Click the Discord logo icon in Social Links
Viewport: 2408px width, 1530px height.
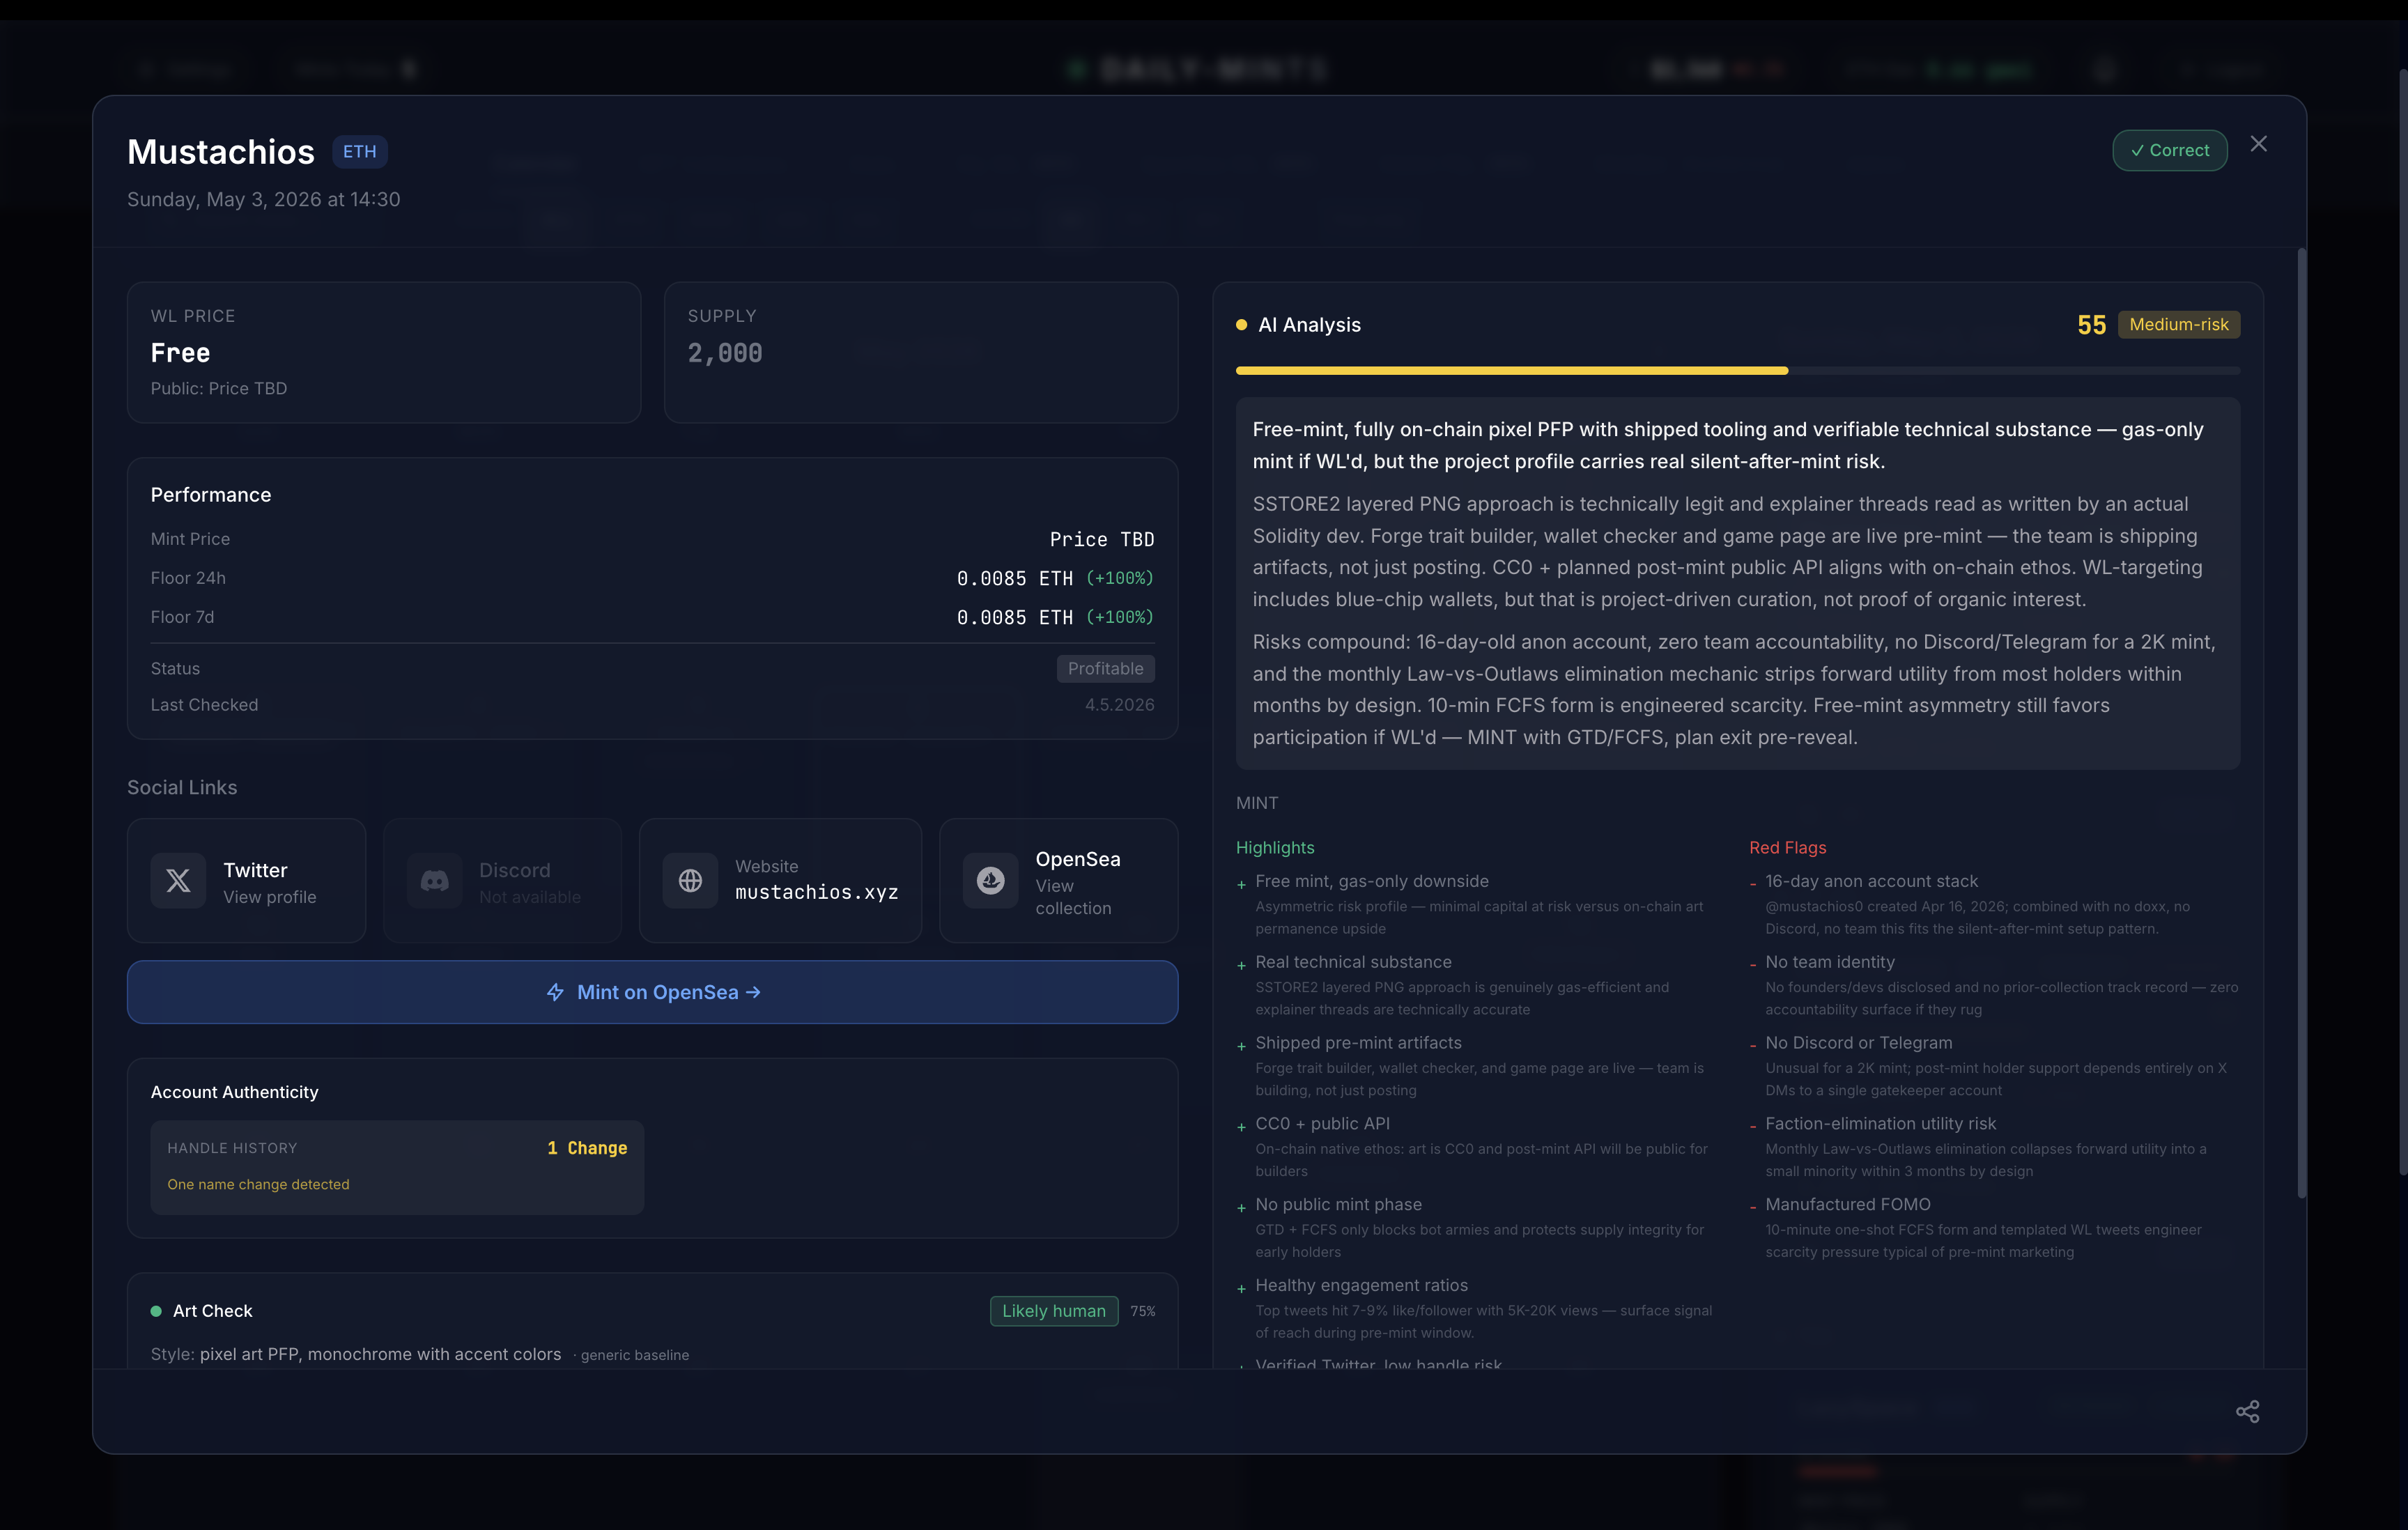coord(434,881)
